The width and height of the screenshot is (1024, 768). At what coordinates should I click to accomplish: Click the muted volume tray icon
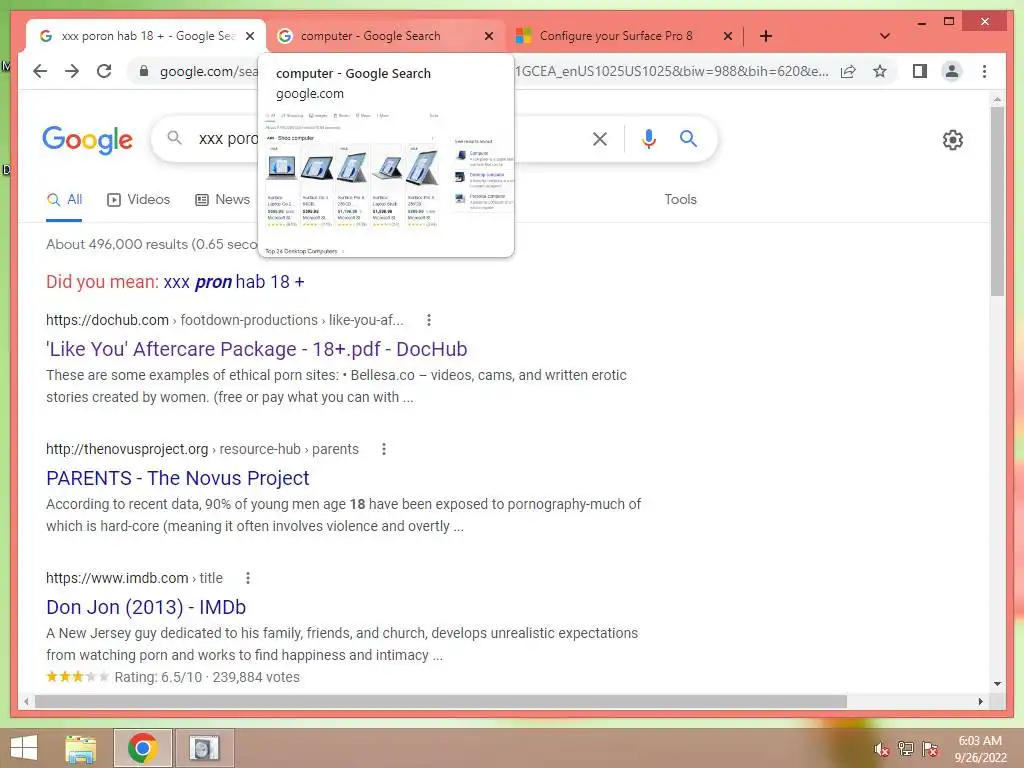click(882, 749)
